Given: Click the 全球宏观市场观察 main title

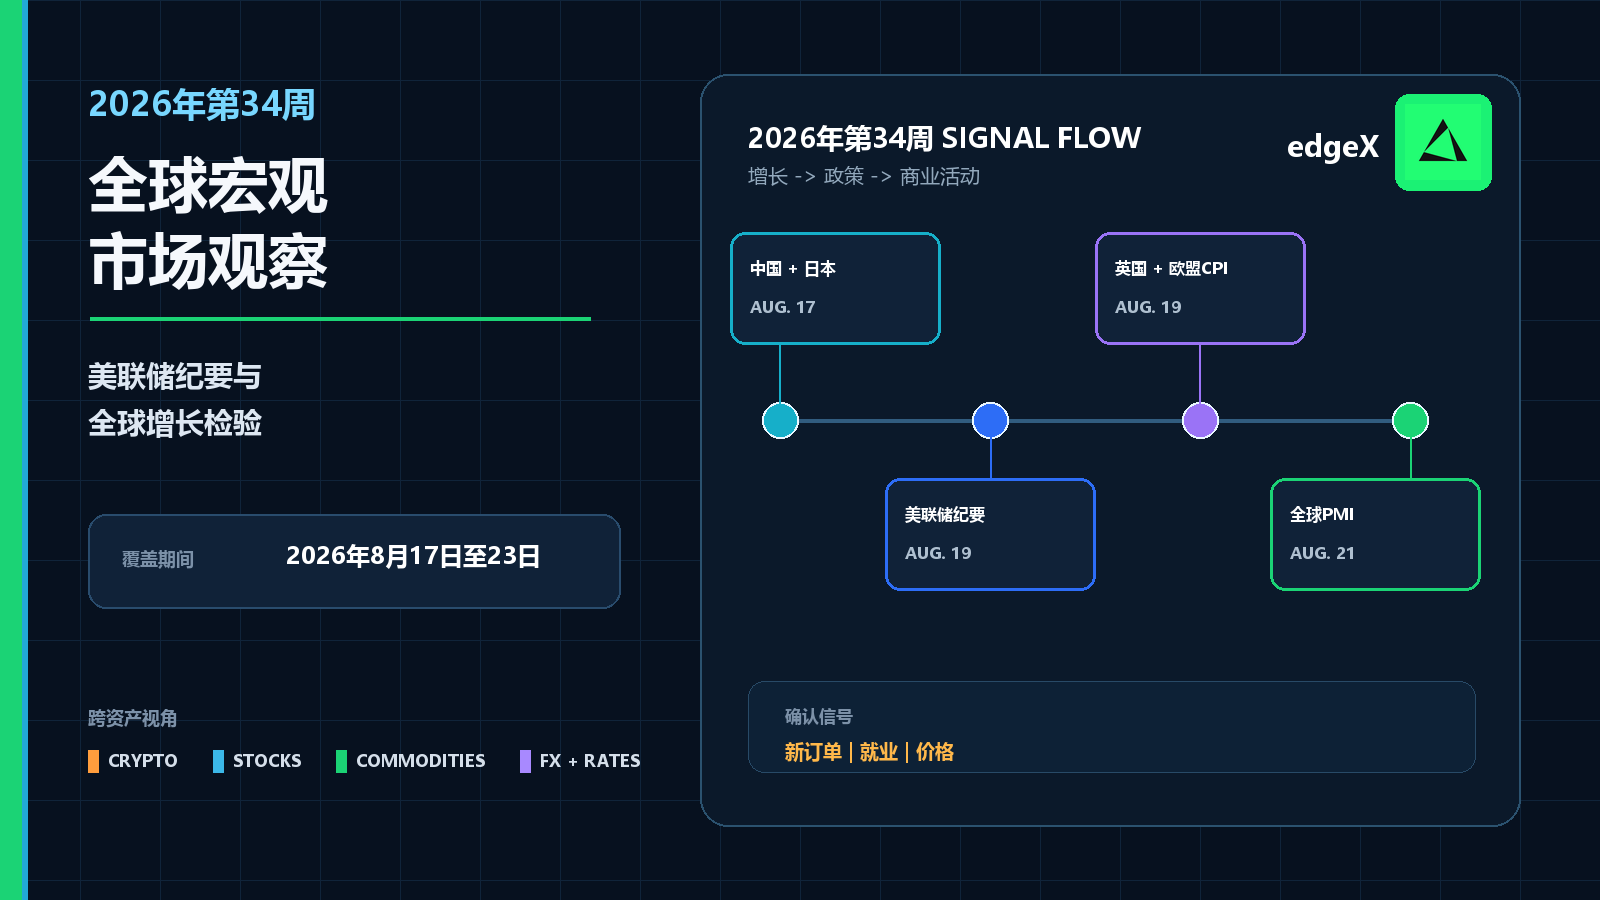Looking at the screenshot, I should point(208,223).
